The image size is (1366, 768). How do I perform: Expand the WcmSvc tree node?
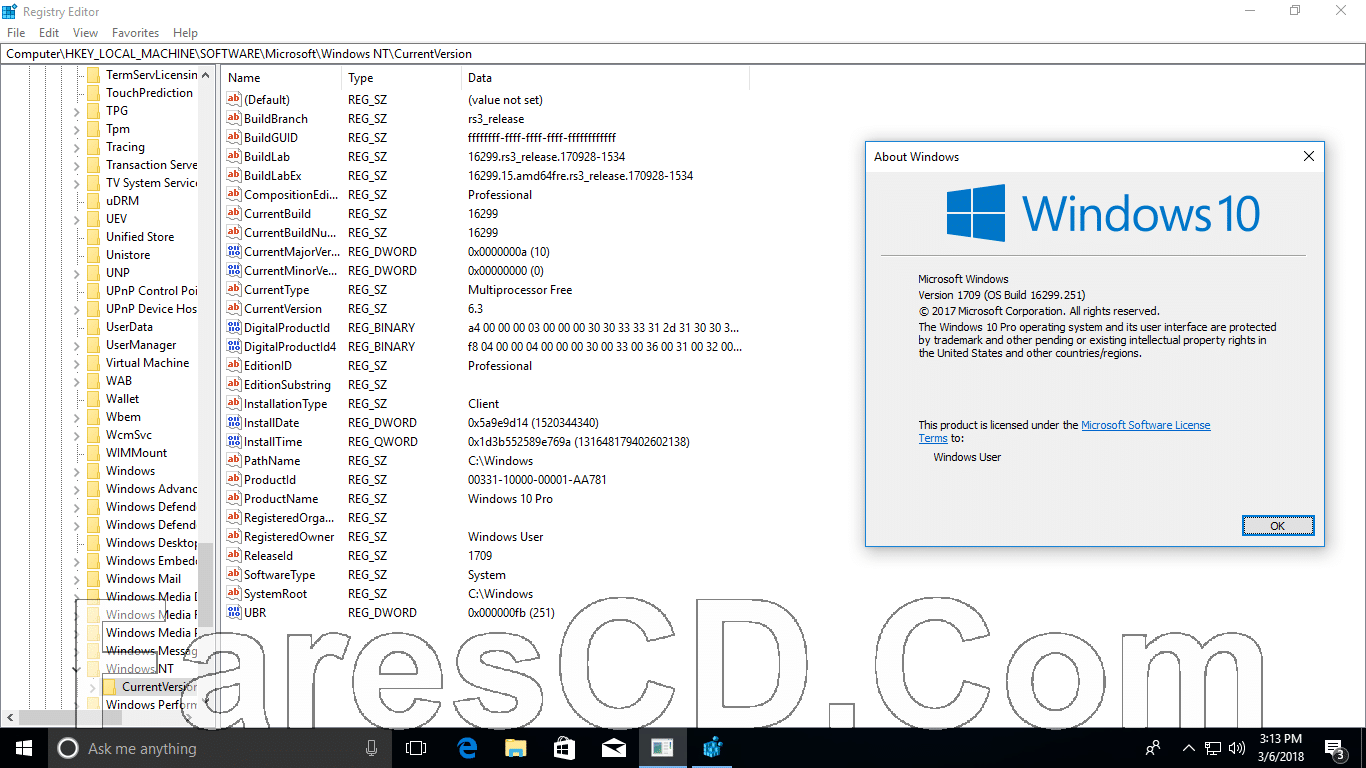(77, 435)
